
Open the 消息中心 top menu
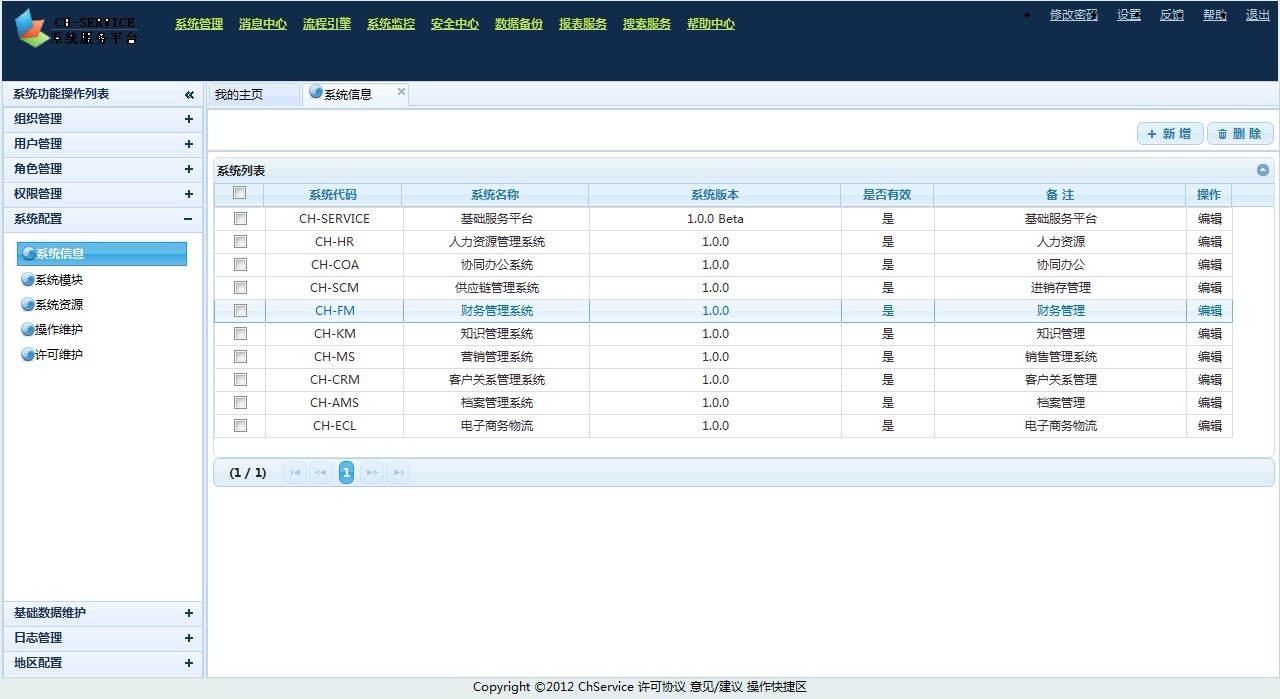(x=263, y=24)
